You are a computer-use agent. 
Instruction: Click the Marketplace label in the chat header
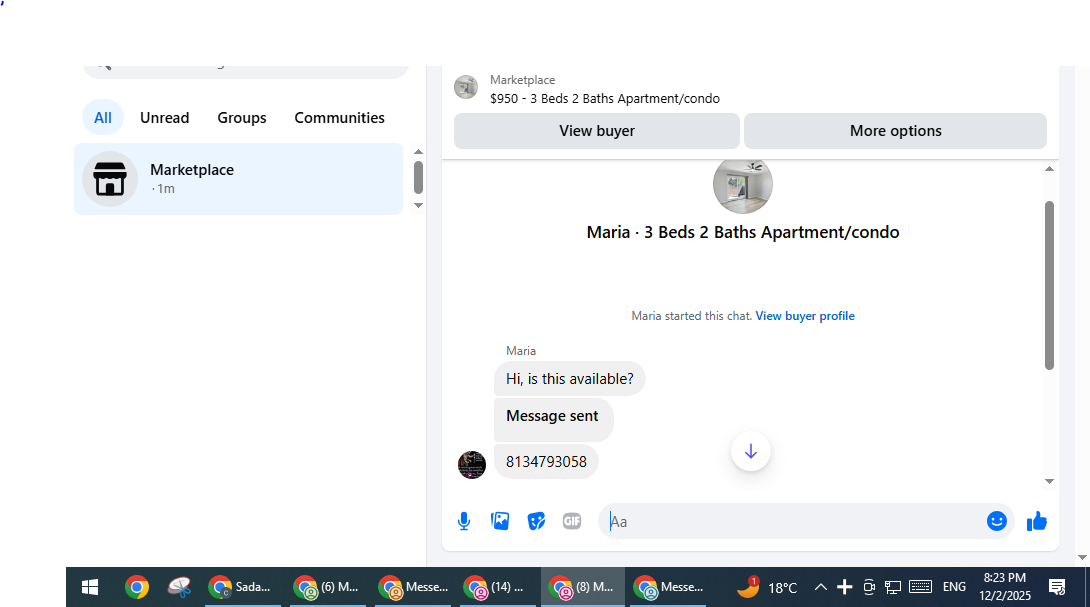click(x=522, y=80)
